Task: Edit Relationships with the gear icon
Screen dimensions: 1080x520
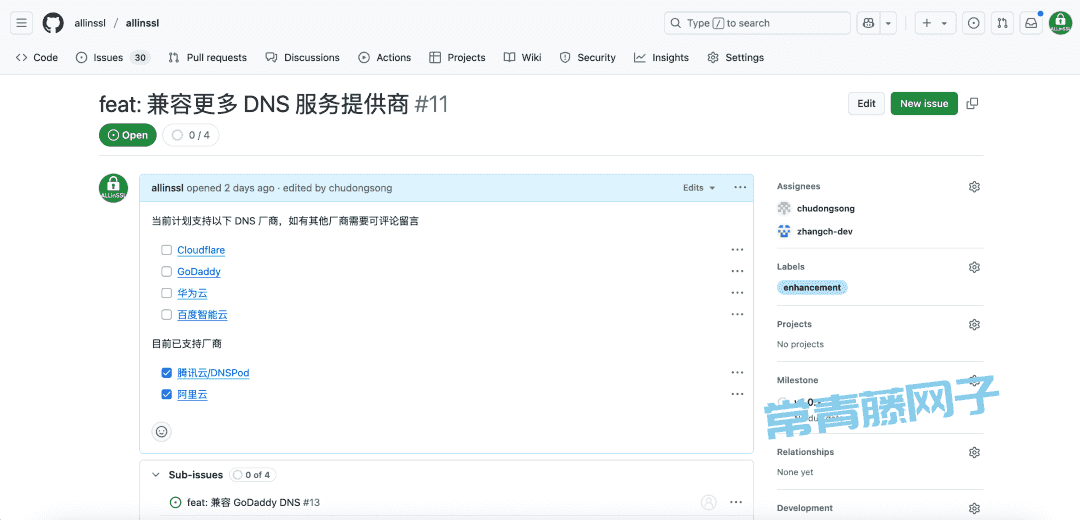Action: 974,453
